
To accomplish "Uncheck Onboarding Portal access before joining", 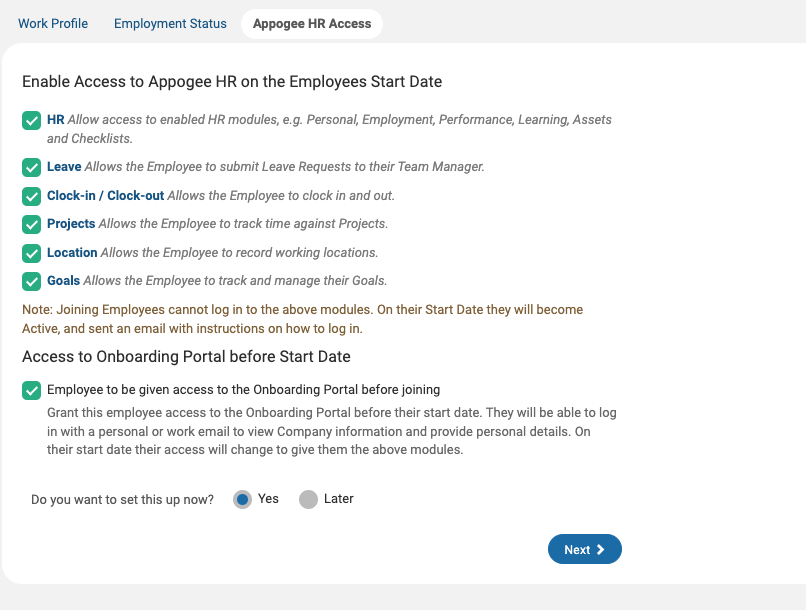I will (31, 390).
